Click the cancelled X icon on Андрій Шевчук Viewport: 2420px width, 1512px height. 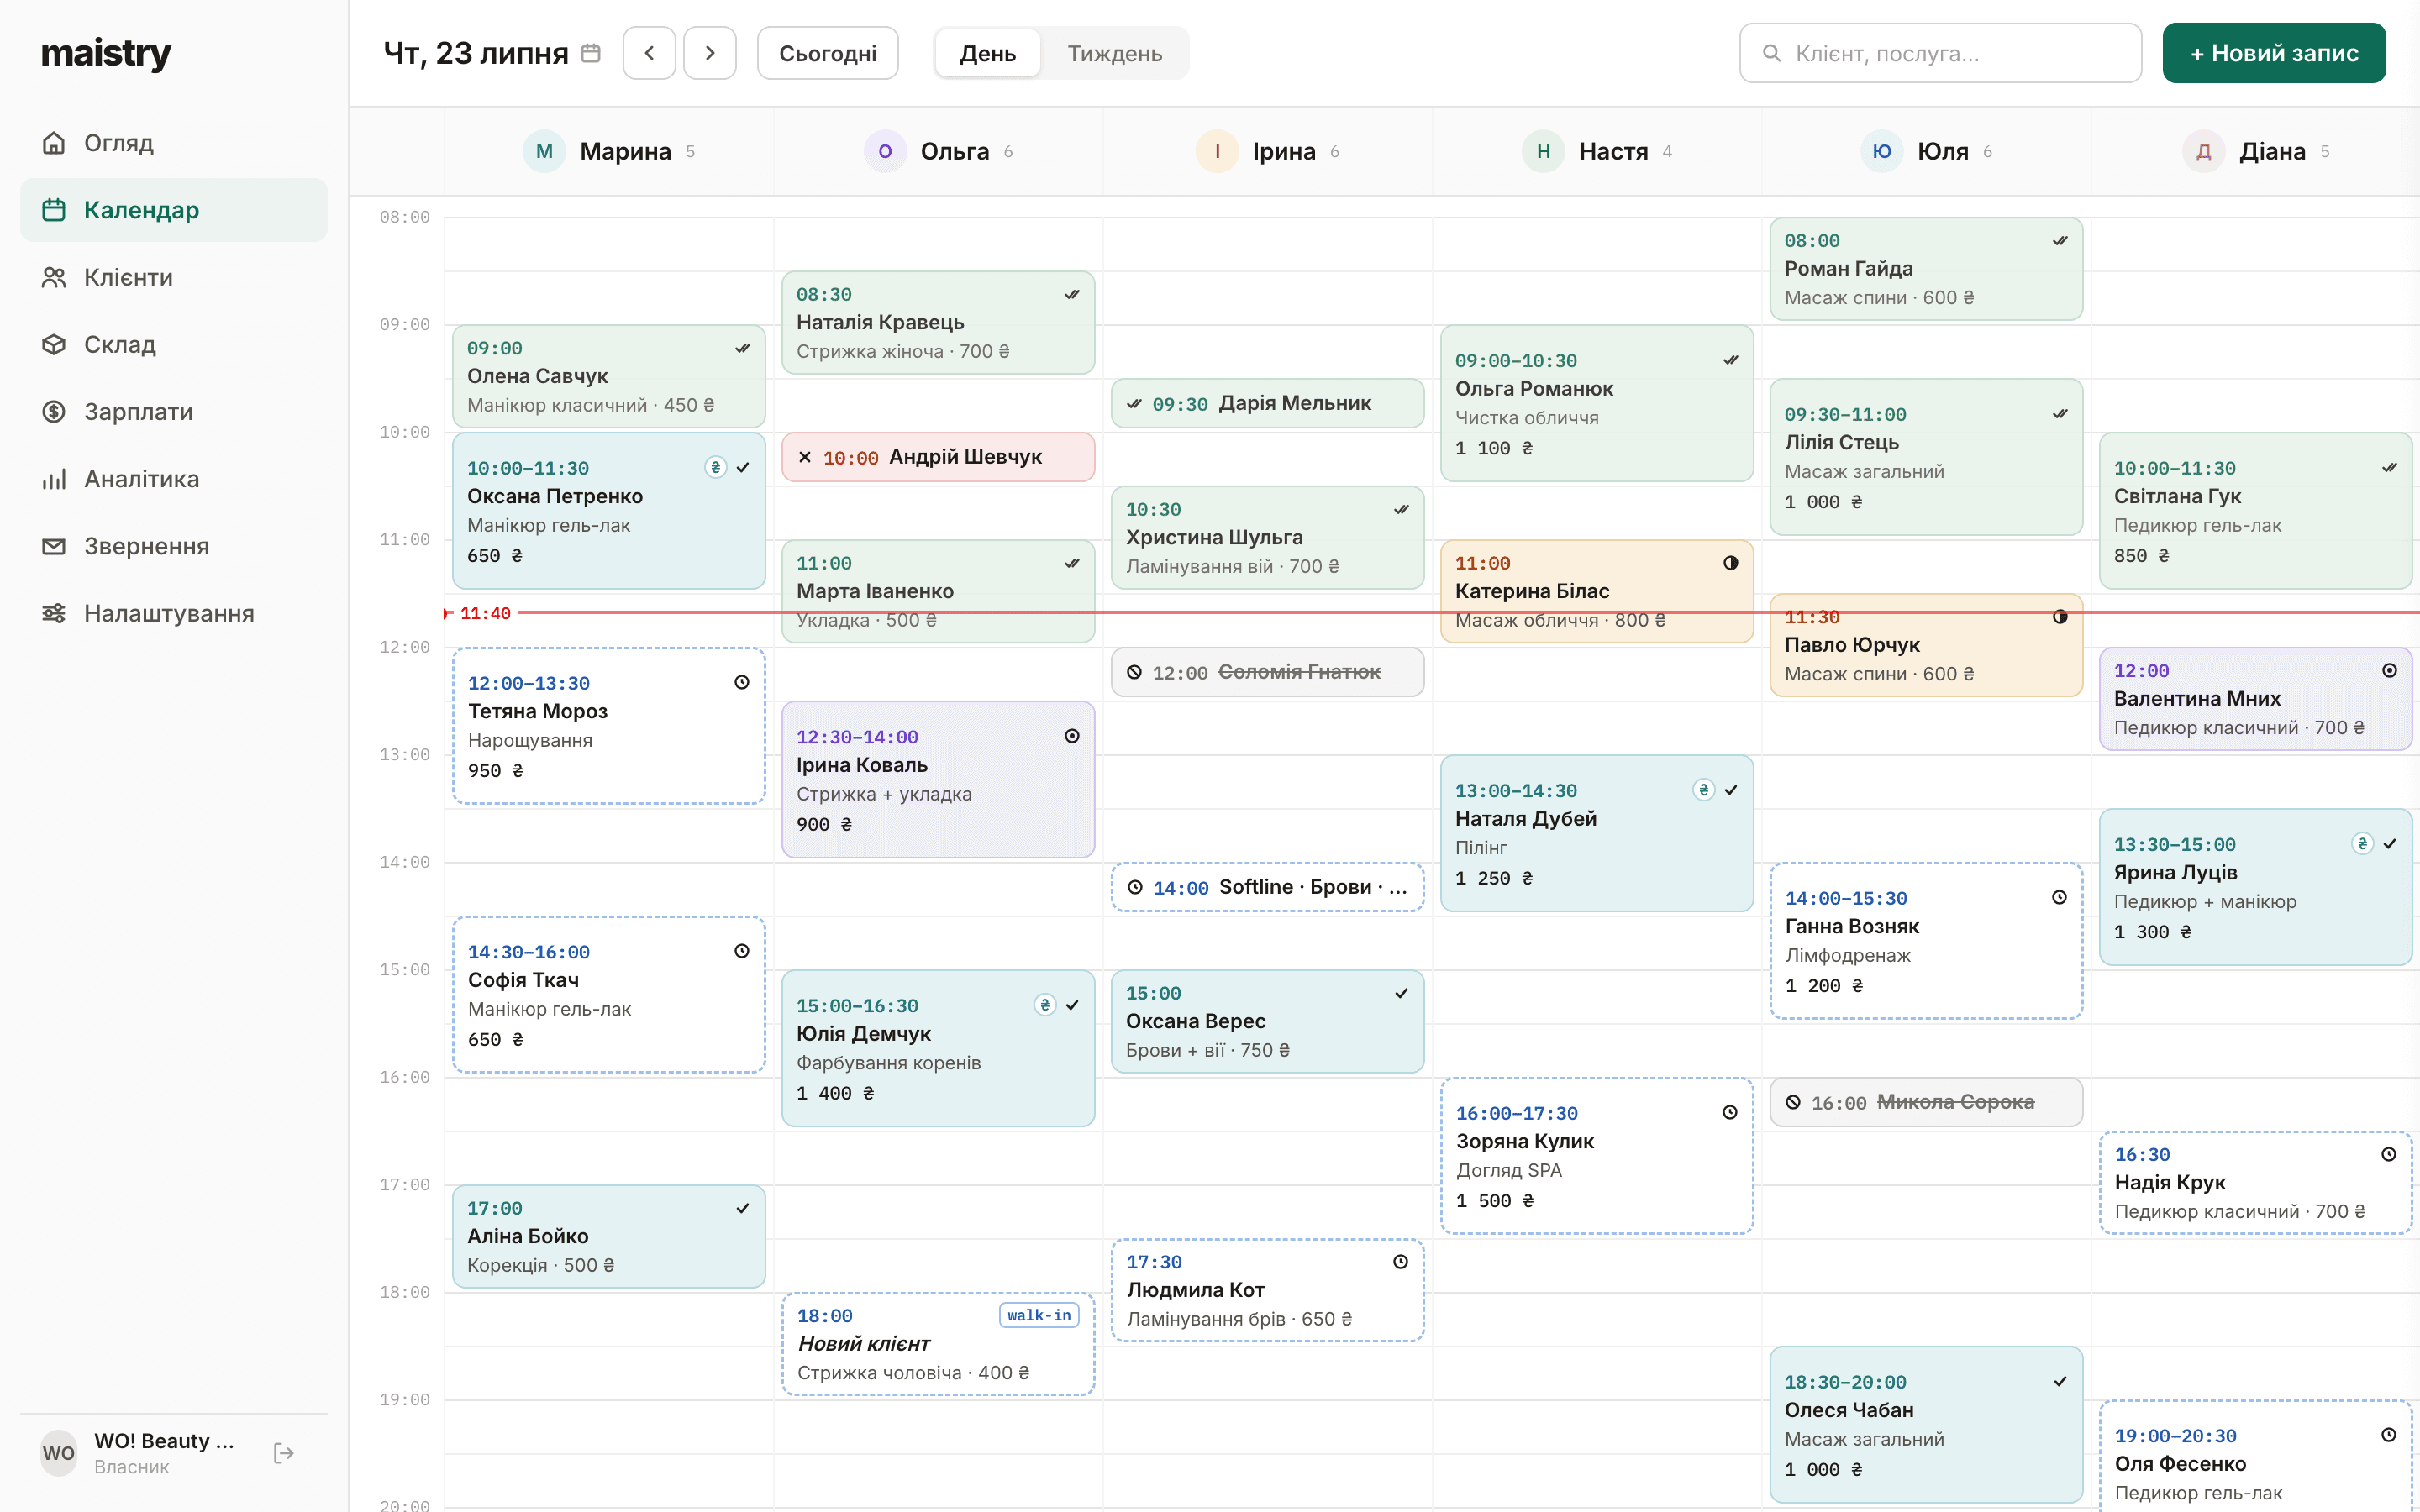[x=805, y=457]
